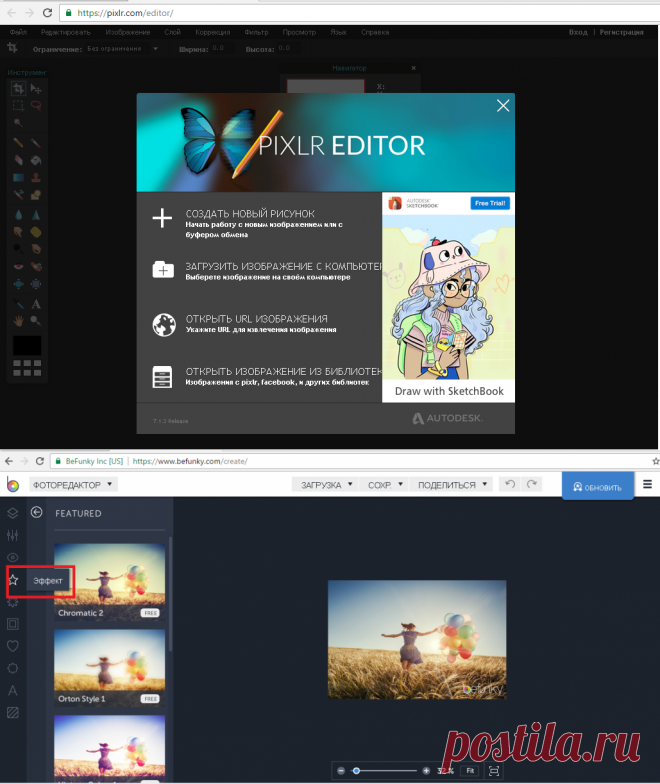Open the Просмотр menu in Pixlr
Viewport: 660px width, 784px height.
pos(299,32)
